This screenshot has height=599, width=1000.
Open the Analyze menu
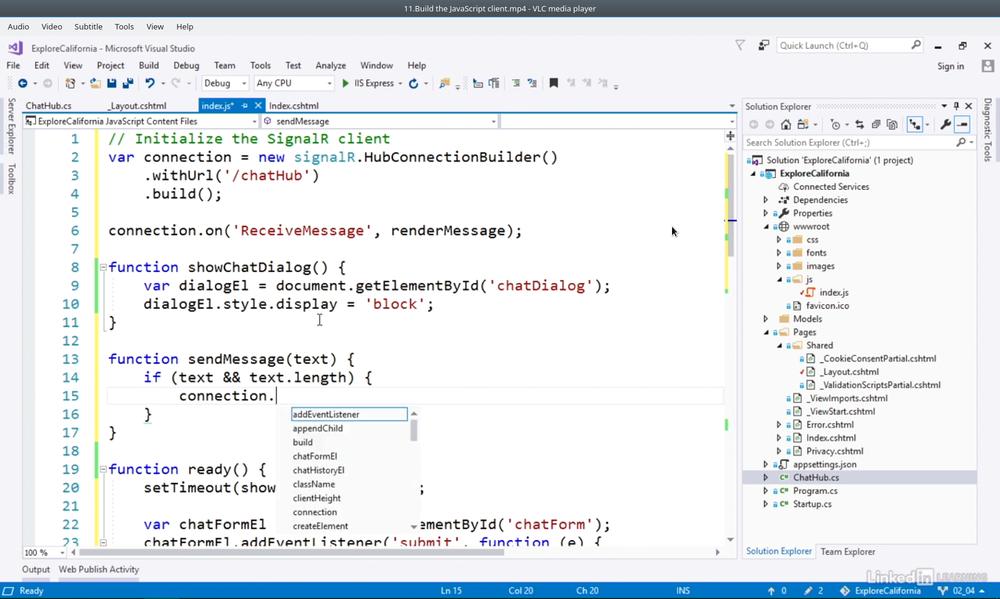330,66
